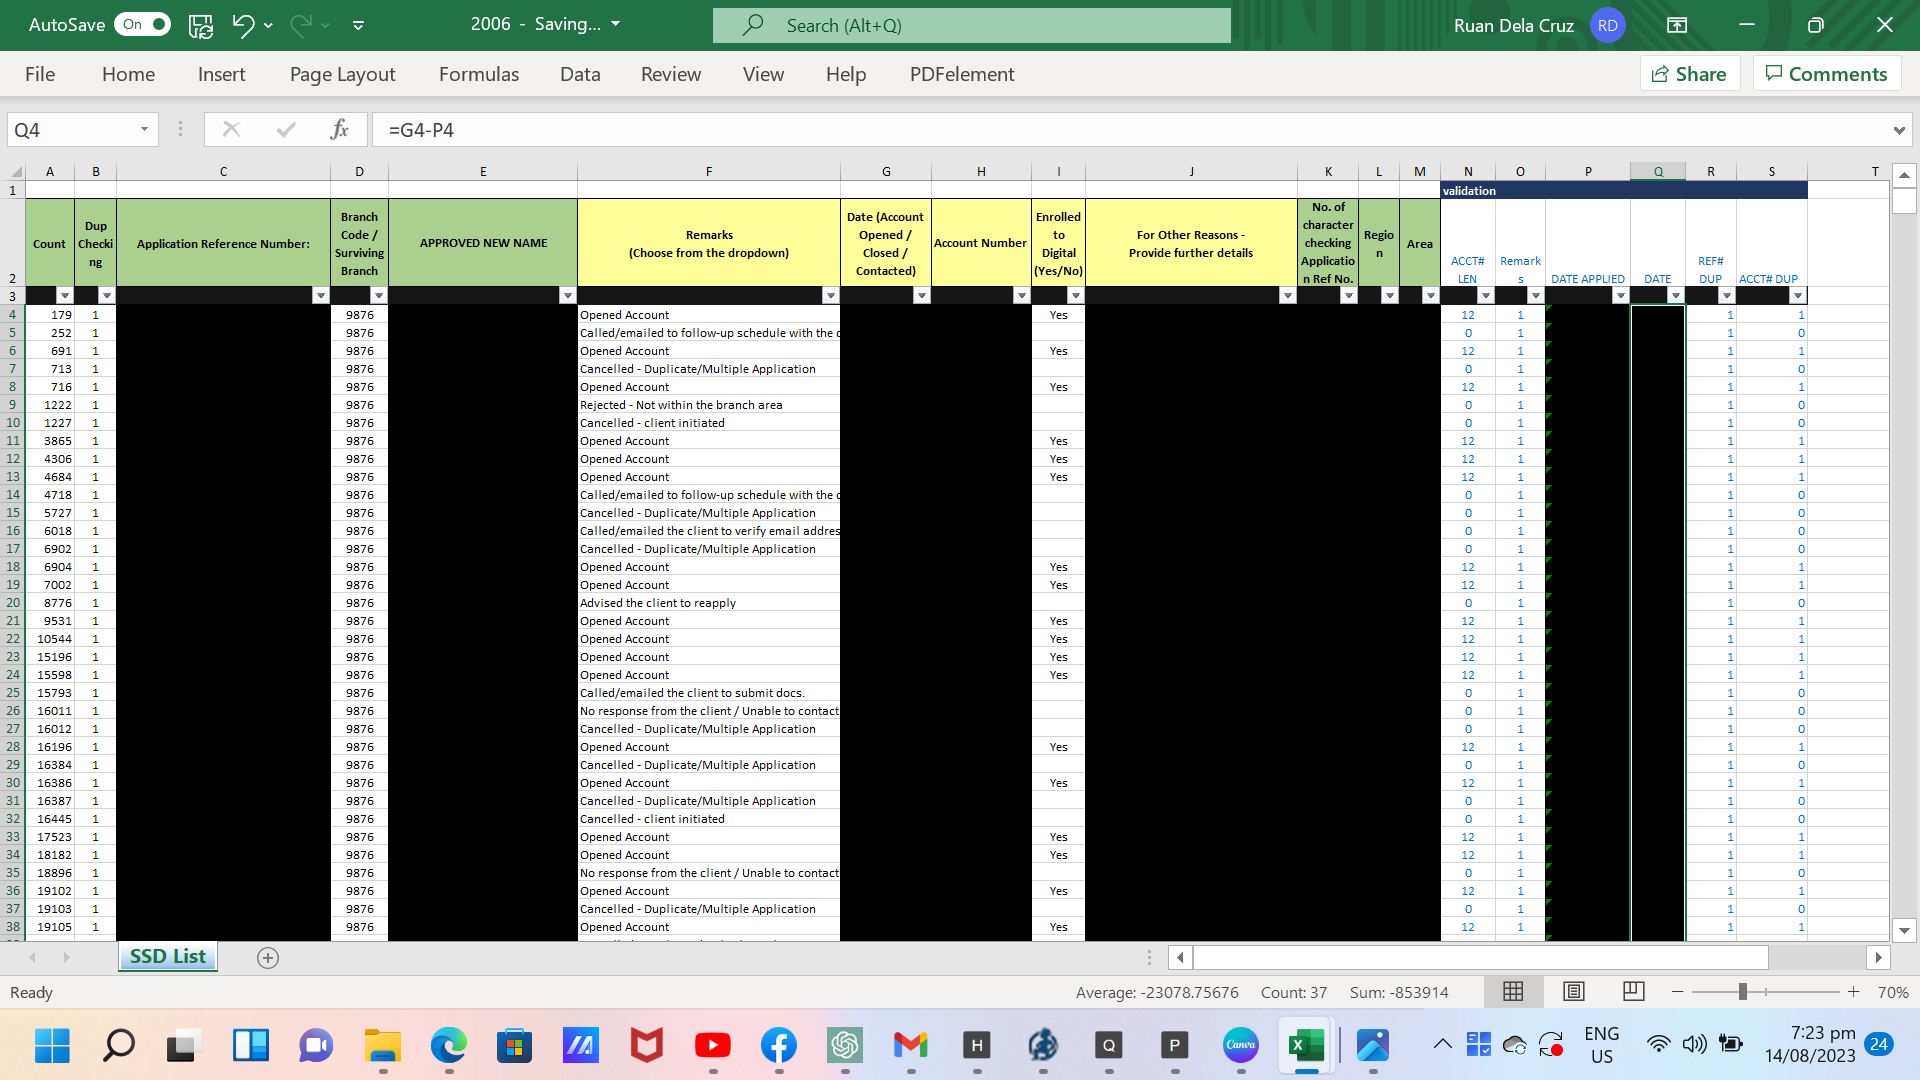Toggle the AutoSave switch off
1920x1080 pixels.
pyautogui.click(x=143, y=25)
